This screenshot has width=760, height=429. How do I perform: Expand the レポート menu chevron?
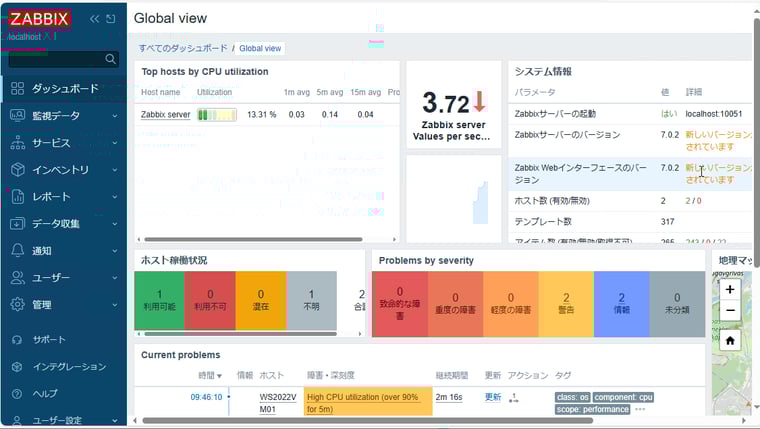tap(115, 197)
